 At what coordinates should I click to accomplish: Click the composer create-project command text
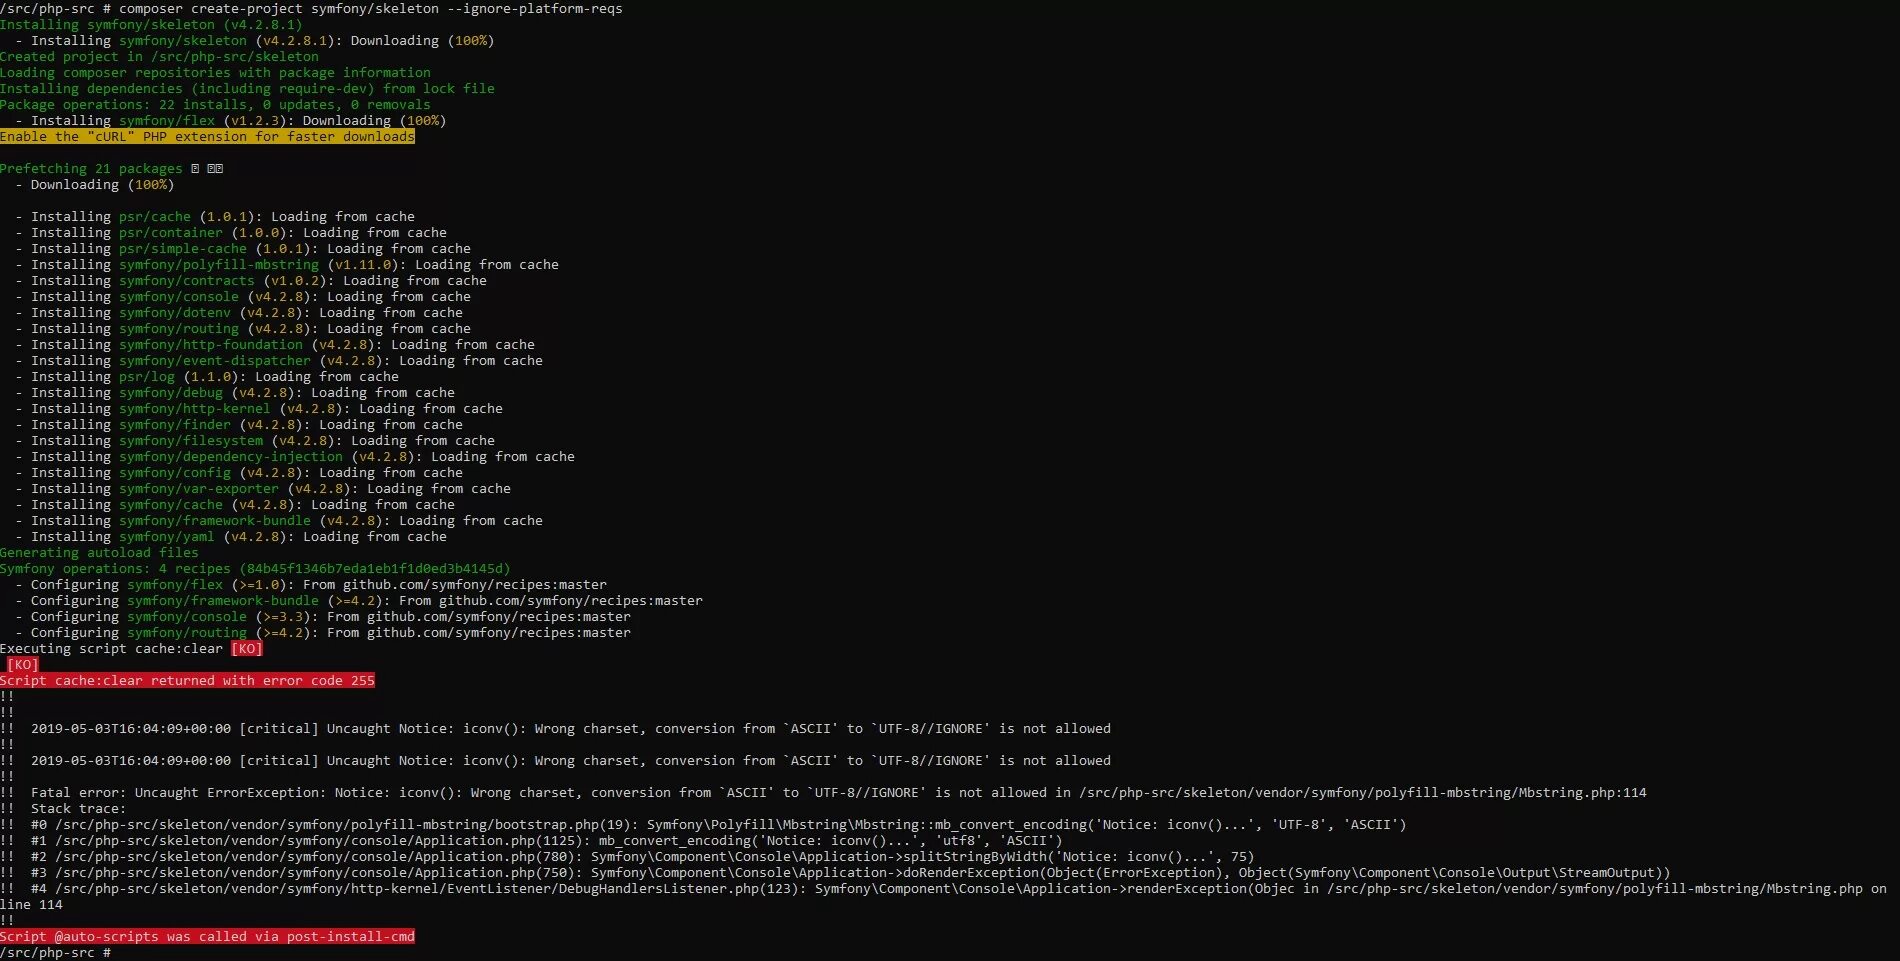370,8
